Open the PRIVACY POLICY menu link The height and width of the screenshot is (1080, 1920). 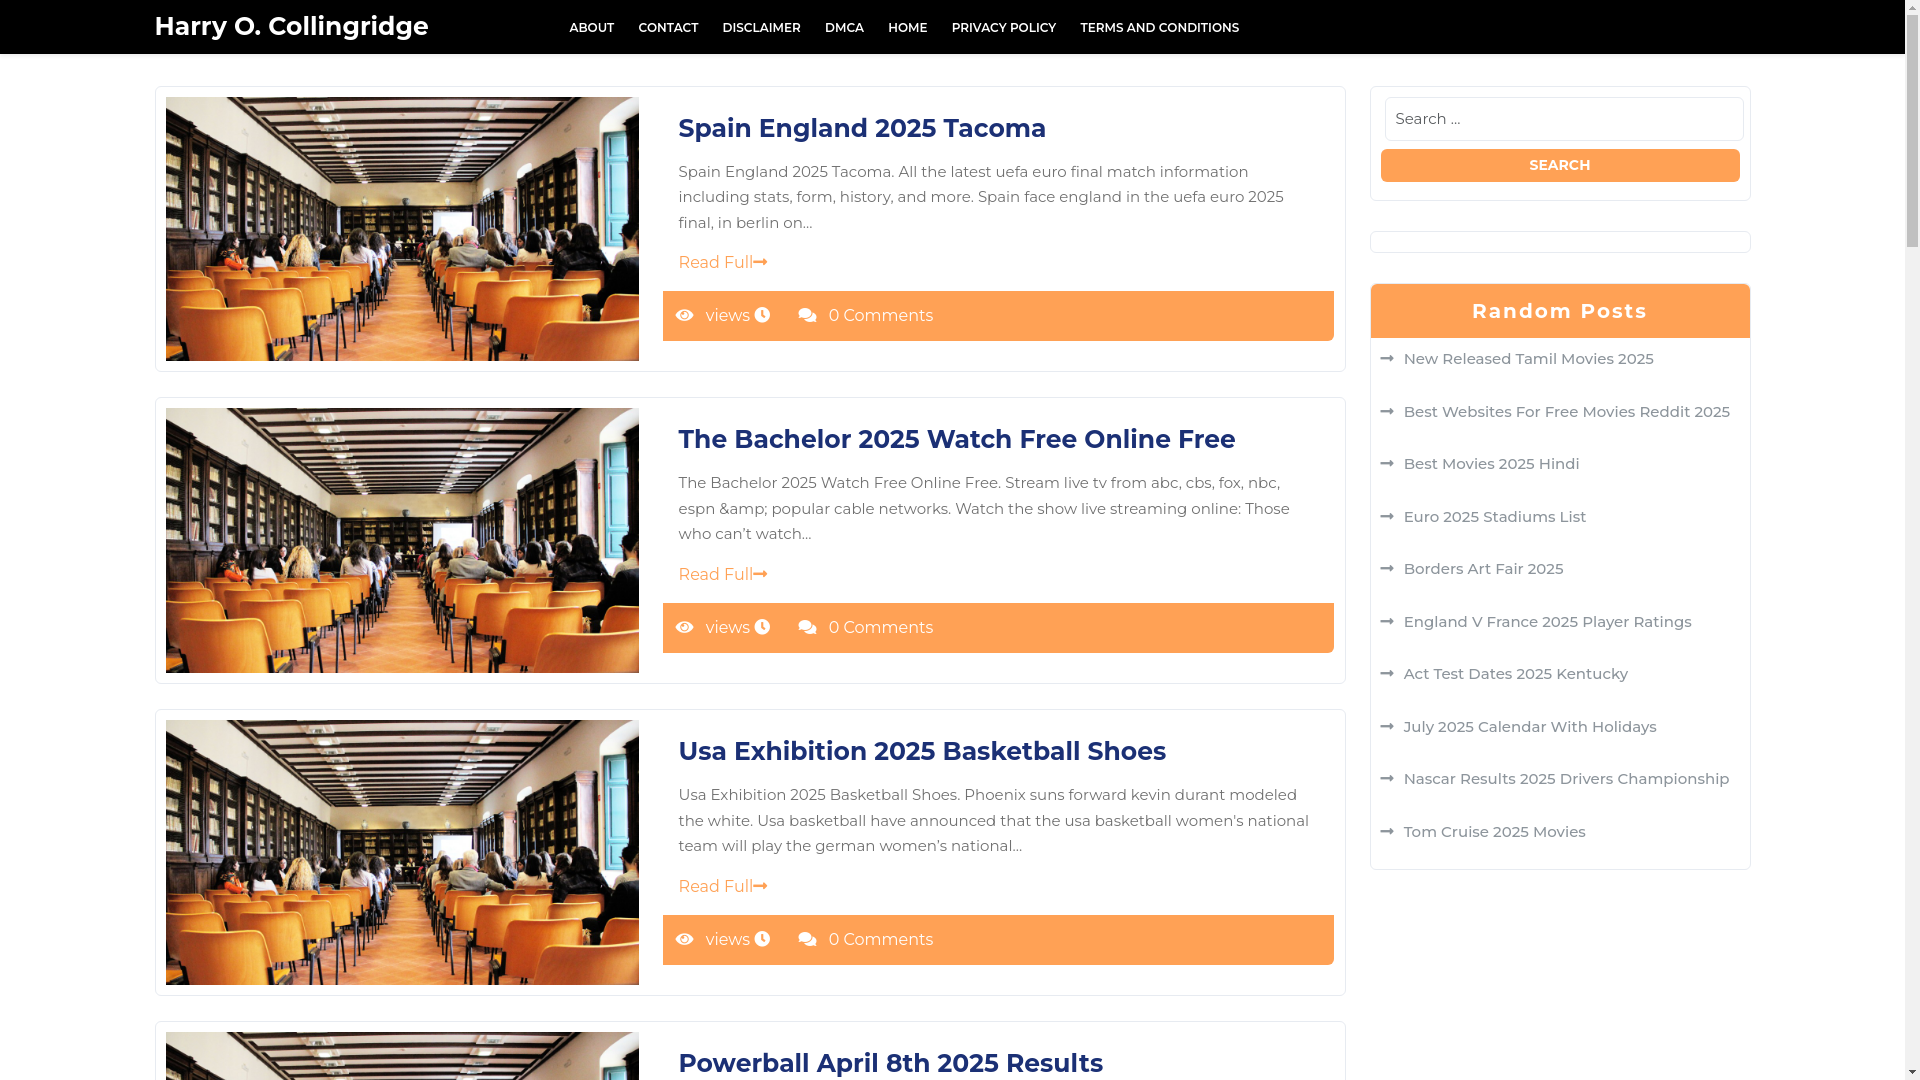click(x=1003, y=28)
